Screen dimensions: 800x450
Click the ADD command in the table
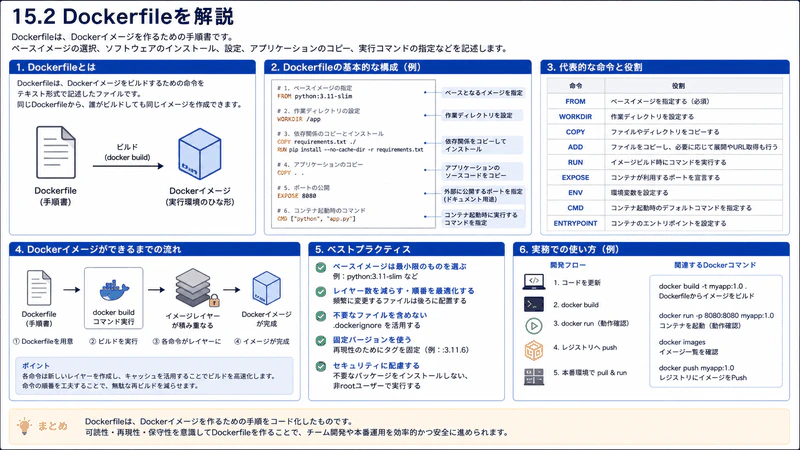(x=576, y=147)
